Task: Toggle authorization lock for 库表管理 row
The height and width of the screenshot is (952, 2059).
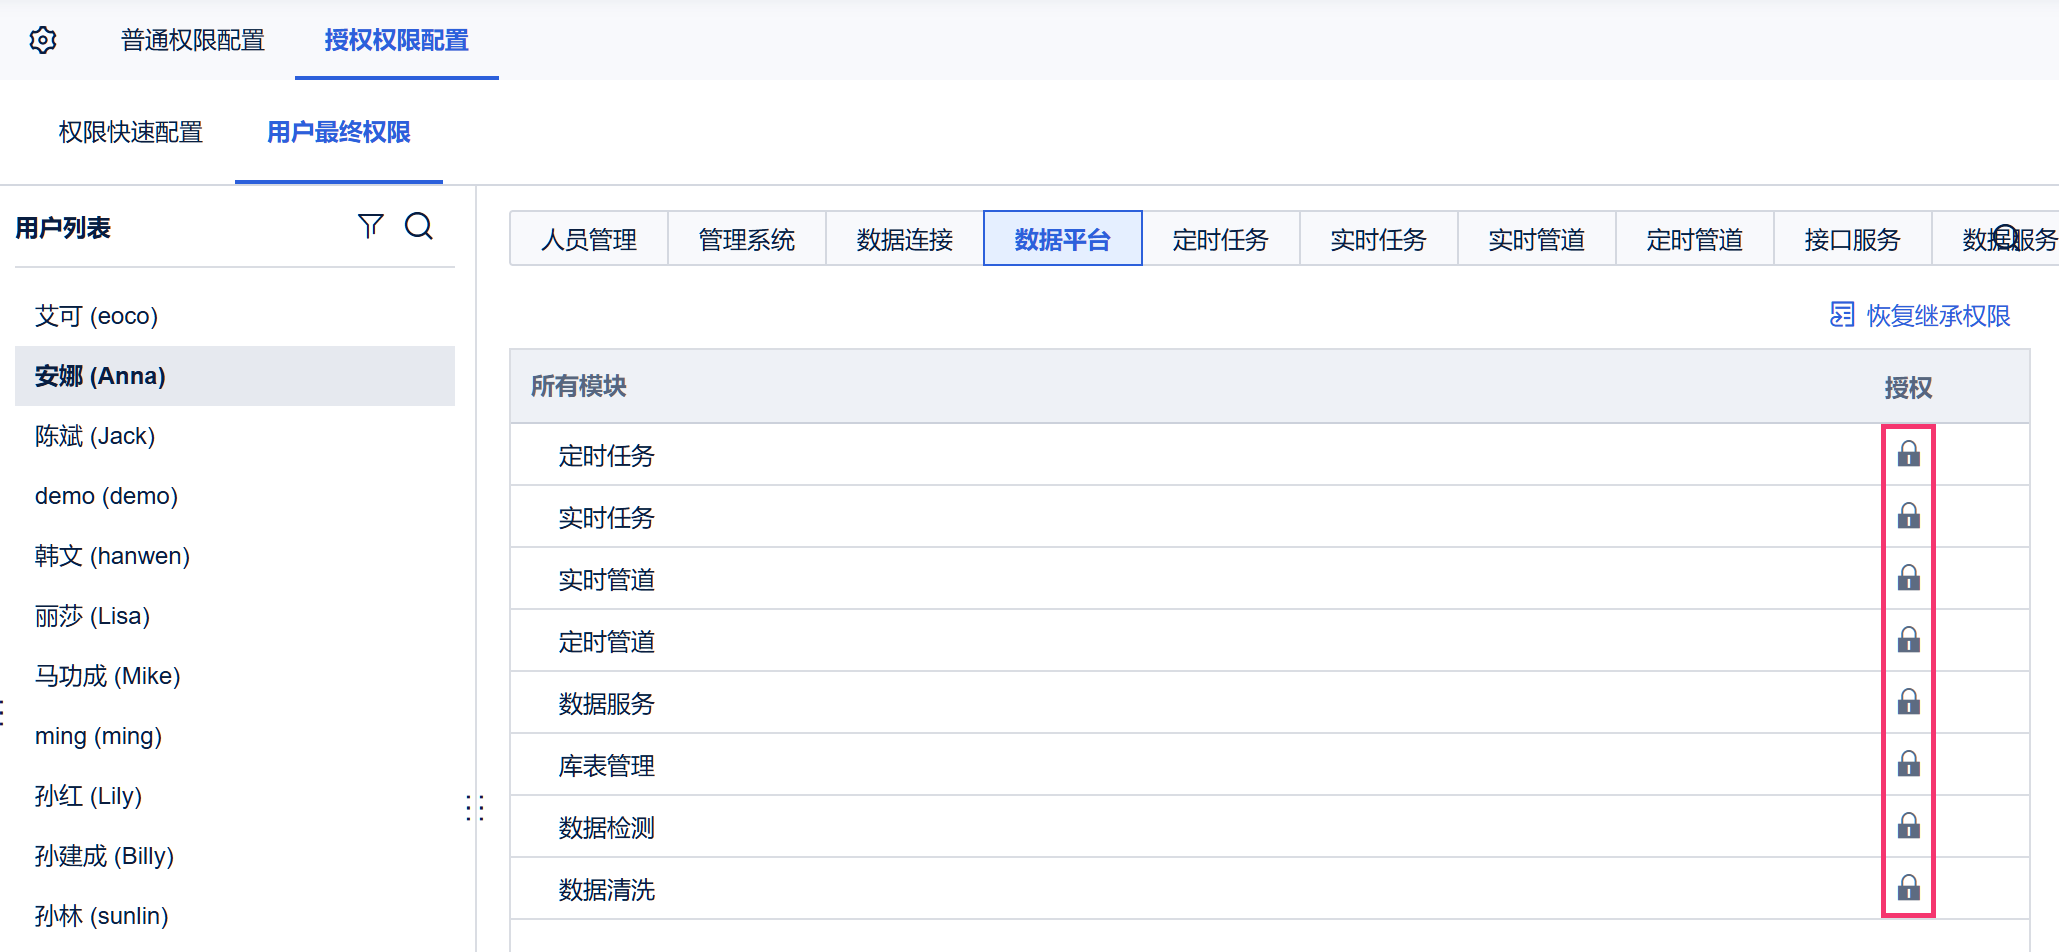Action: coord(1908,764)
